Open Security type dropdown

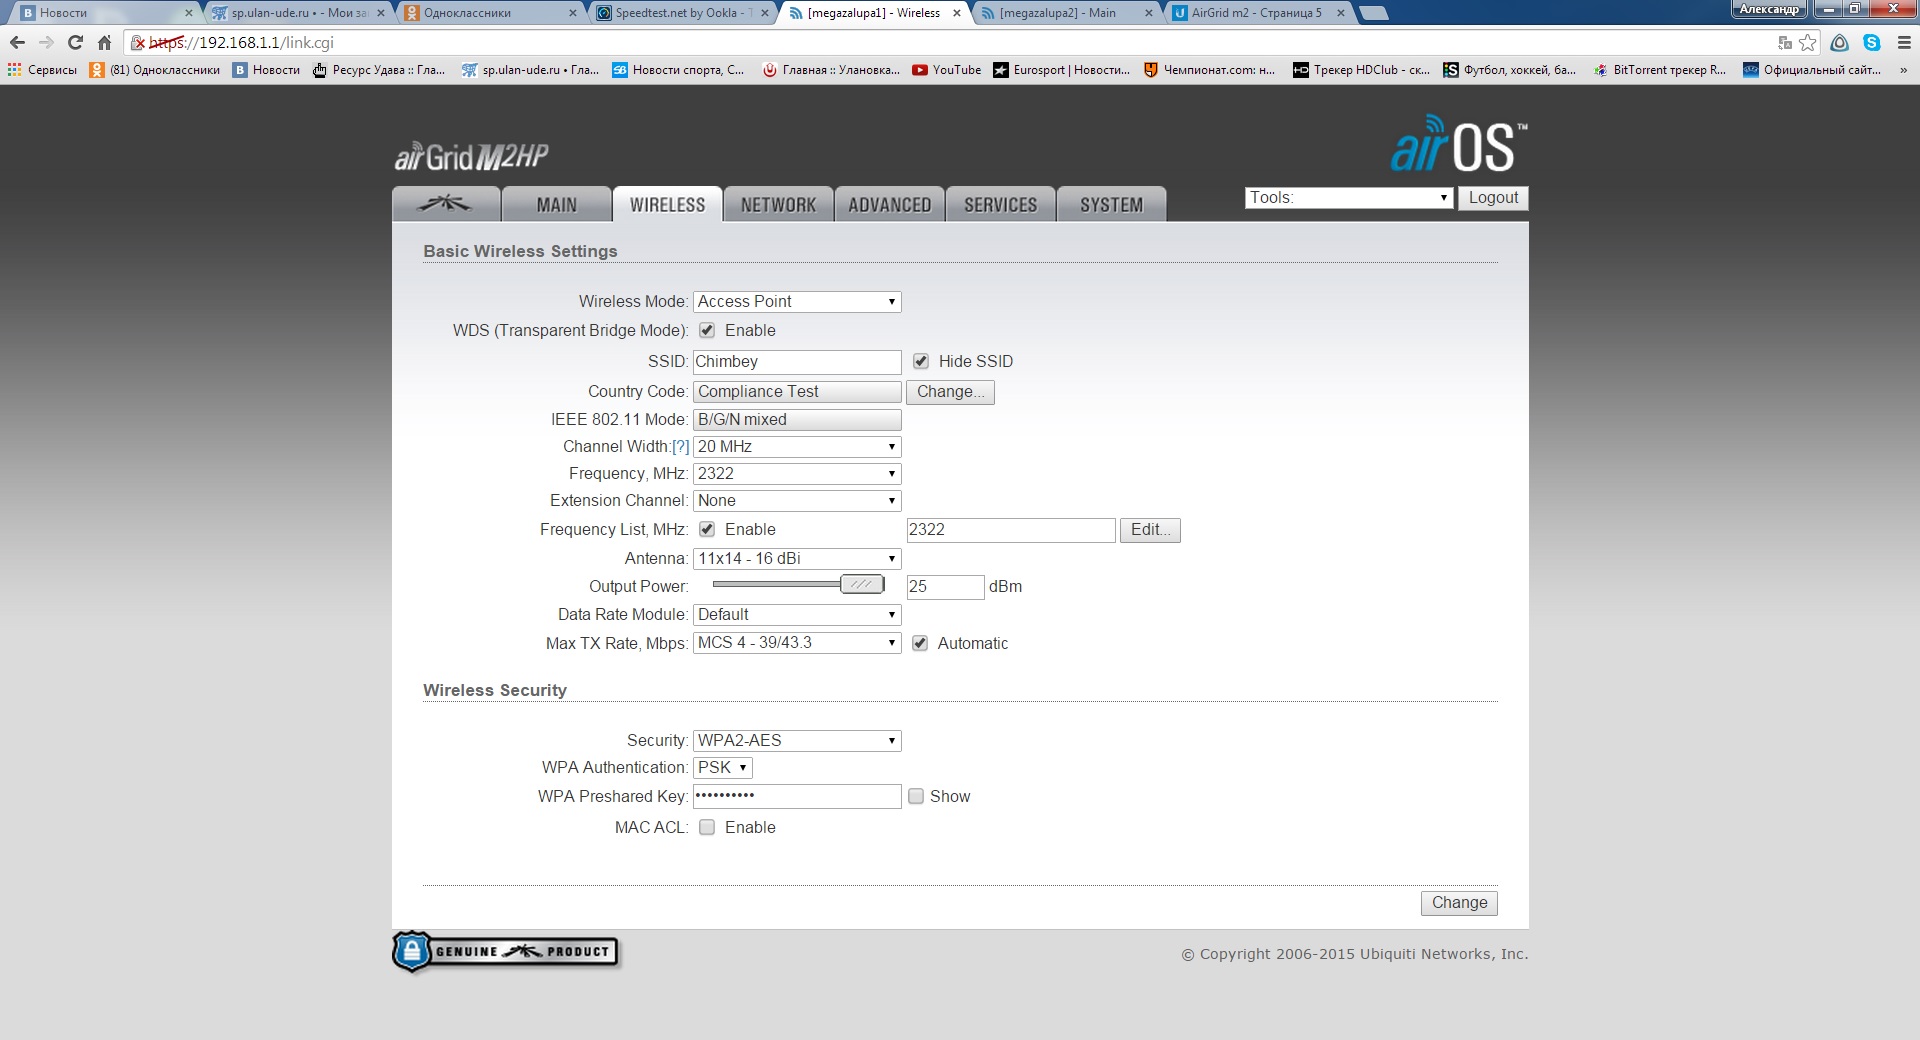tap(797, 741)
